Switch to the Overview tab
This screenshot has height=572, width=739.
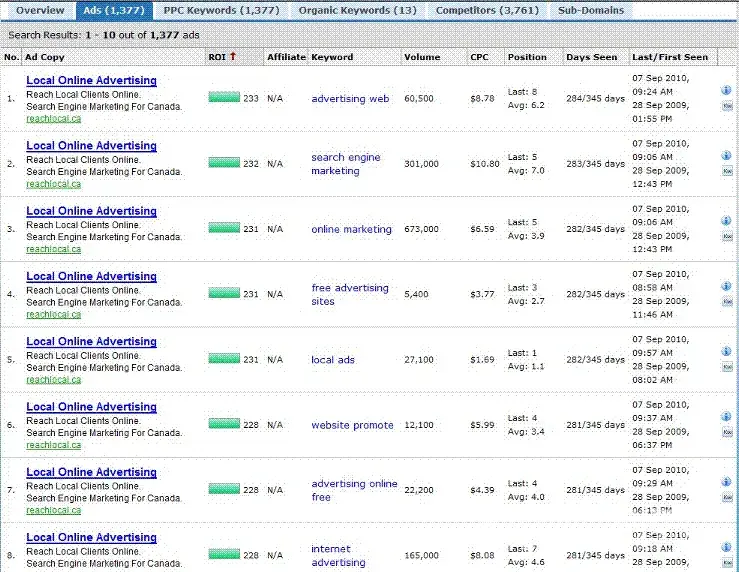click(x=40, y=10)
